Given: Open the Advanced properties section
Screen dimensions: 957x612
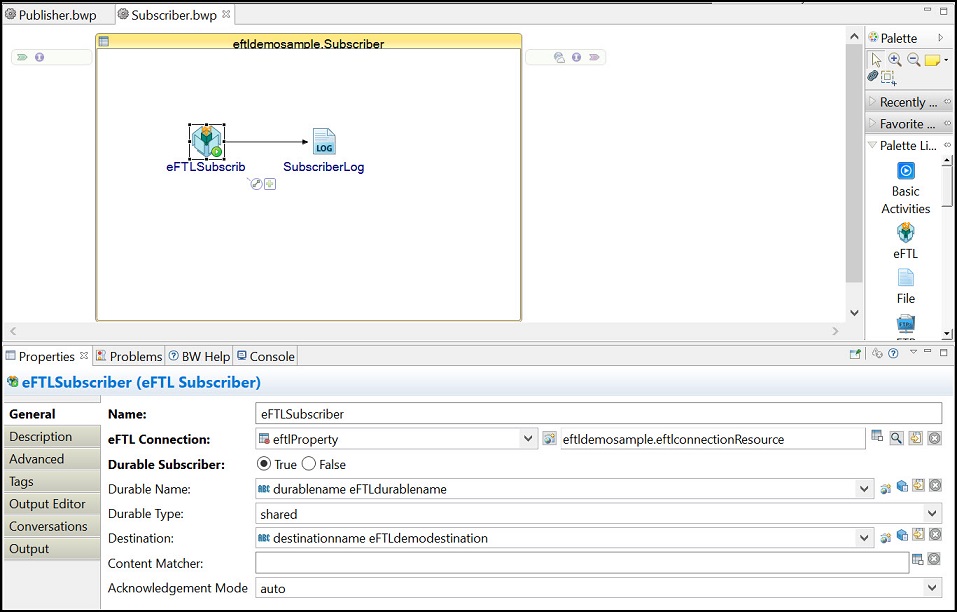Looking at the screenshot, I should pyautogui.click(x=52, y=459).
